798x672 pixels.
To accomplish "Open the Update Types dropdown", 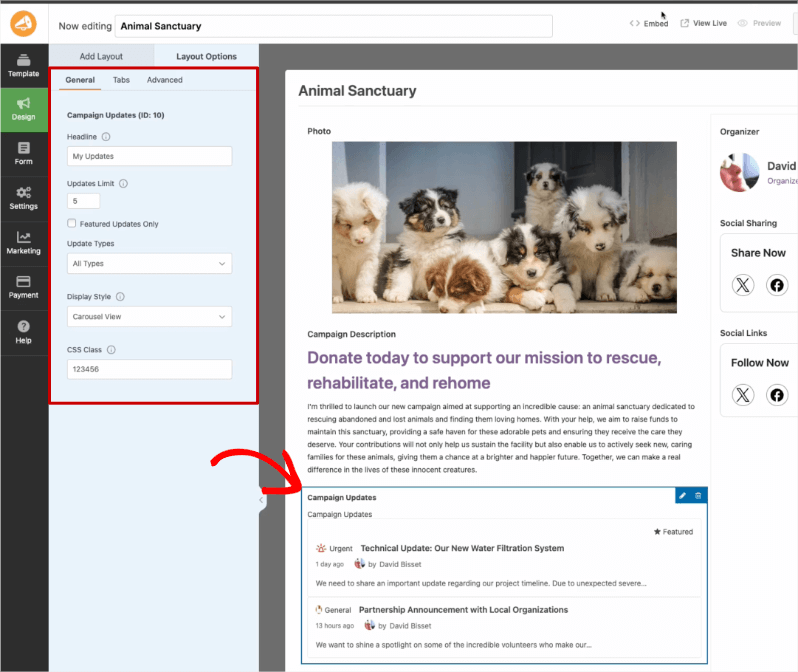I will click(149, 263).
